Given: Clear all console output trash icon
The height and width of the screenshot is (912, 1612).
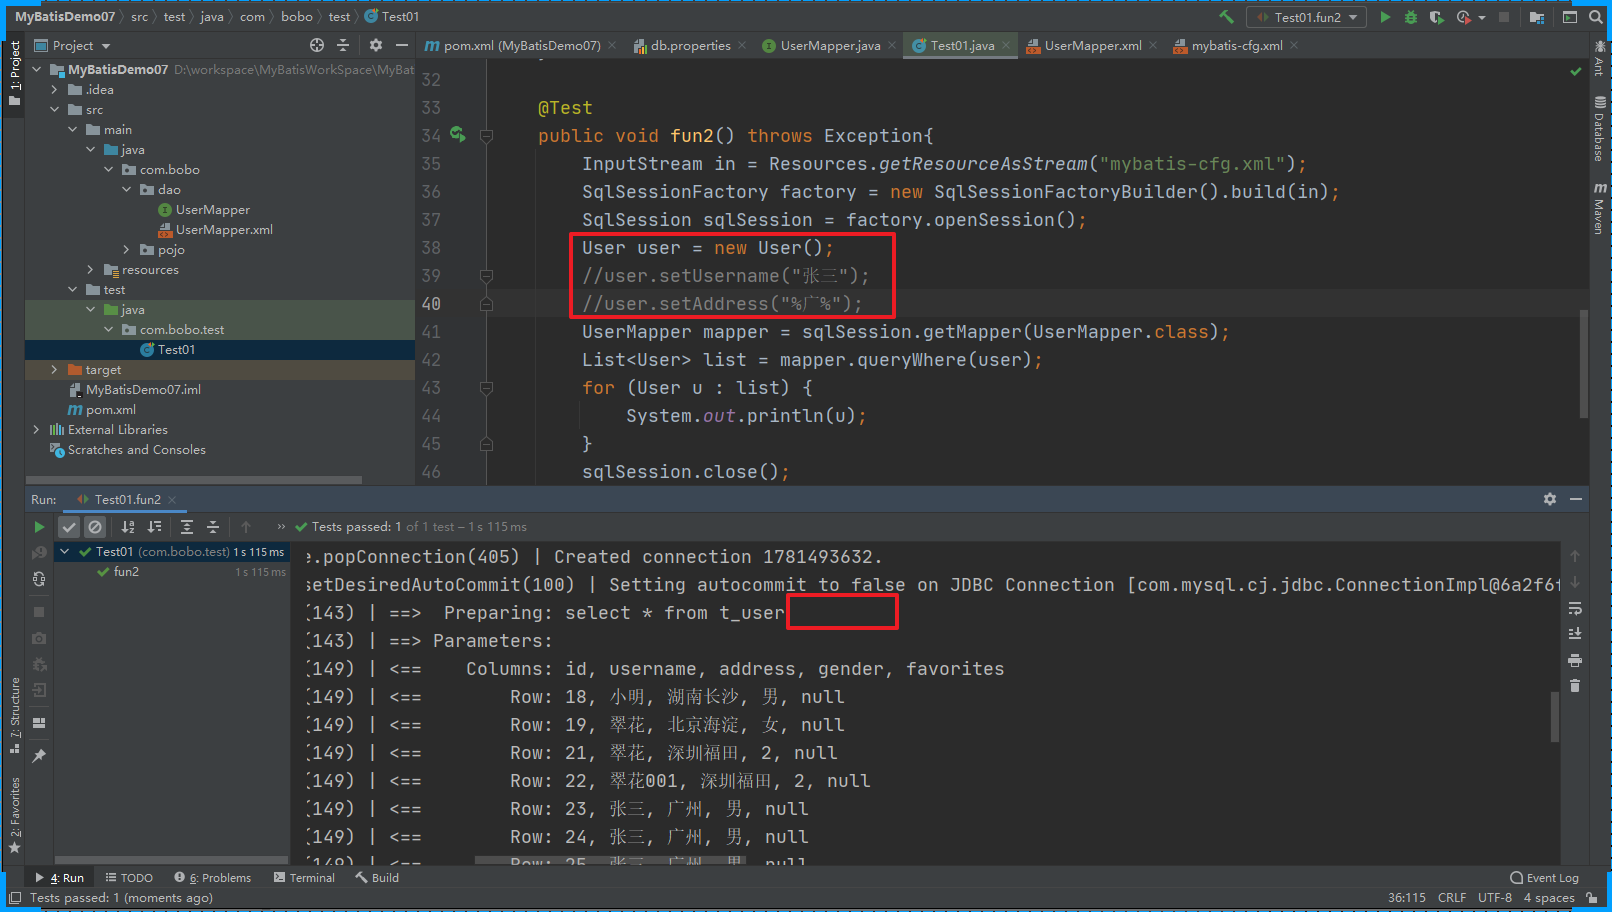Looking at the screenshot, I should tap(1575, 686).
